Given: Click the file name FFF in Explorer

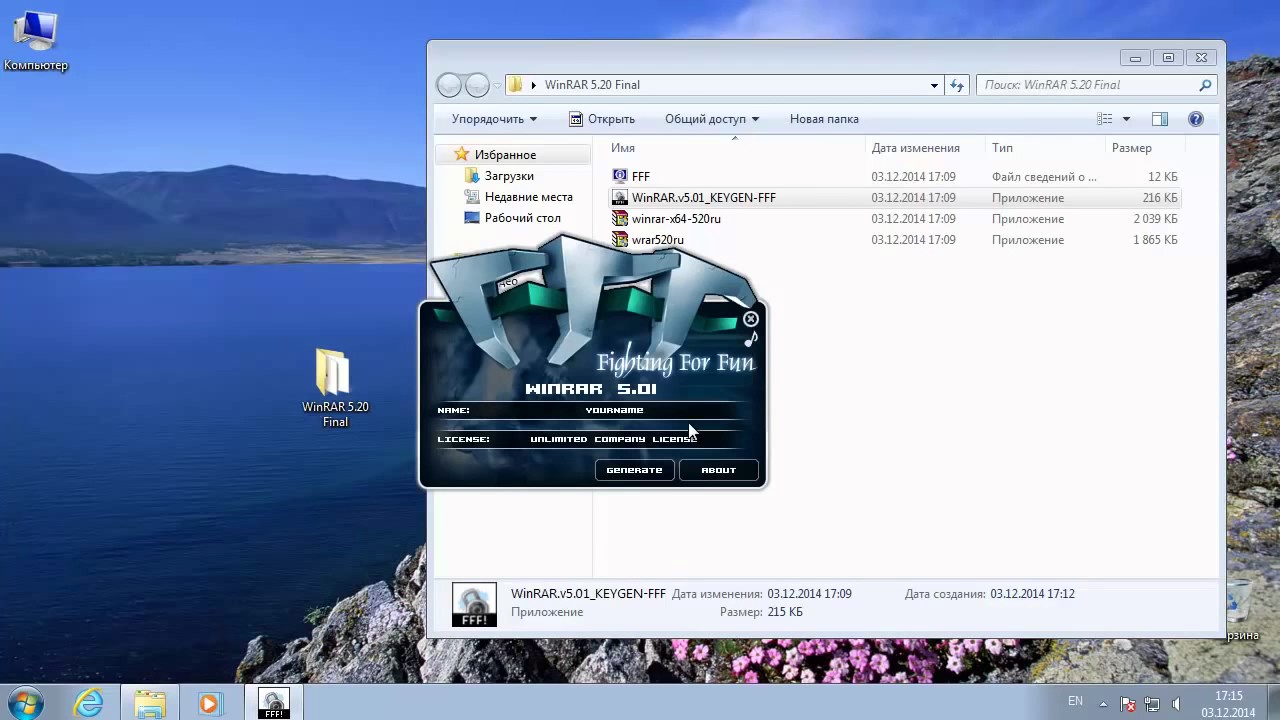Looking at the screenshot, I should (641, 177).
